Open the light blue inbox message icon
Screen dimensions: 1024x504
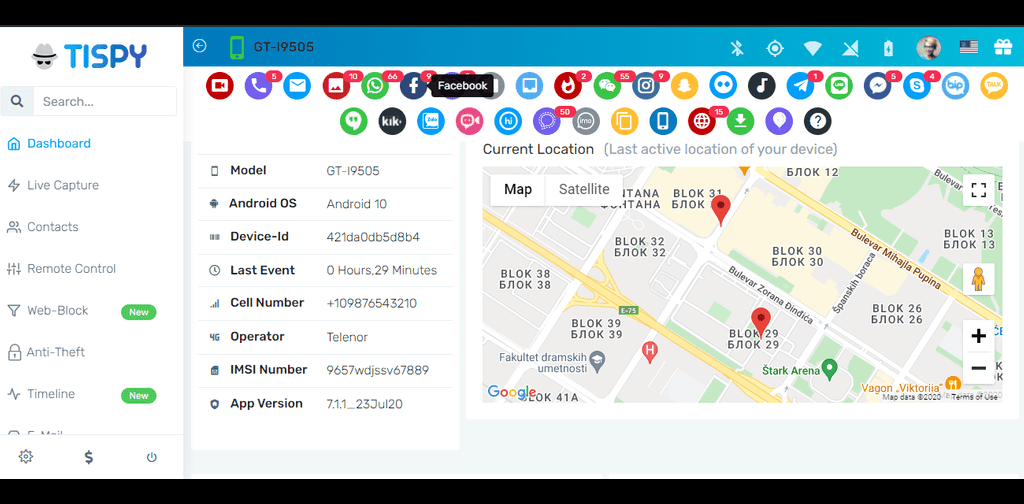(530, 86)
